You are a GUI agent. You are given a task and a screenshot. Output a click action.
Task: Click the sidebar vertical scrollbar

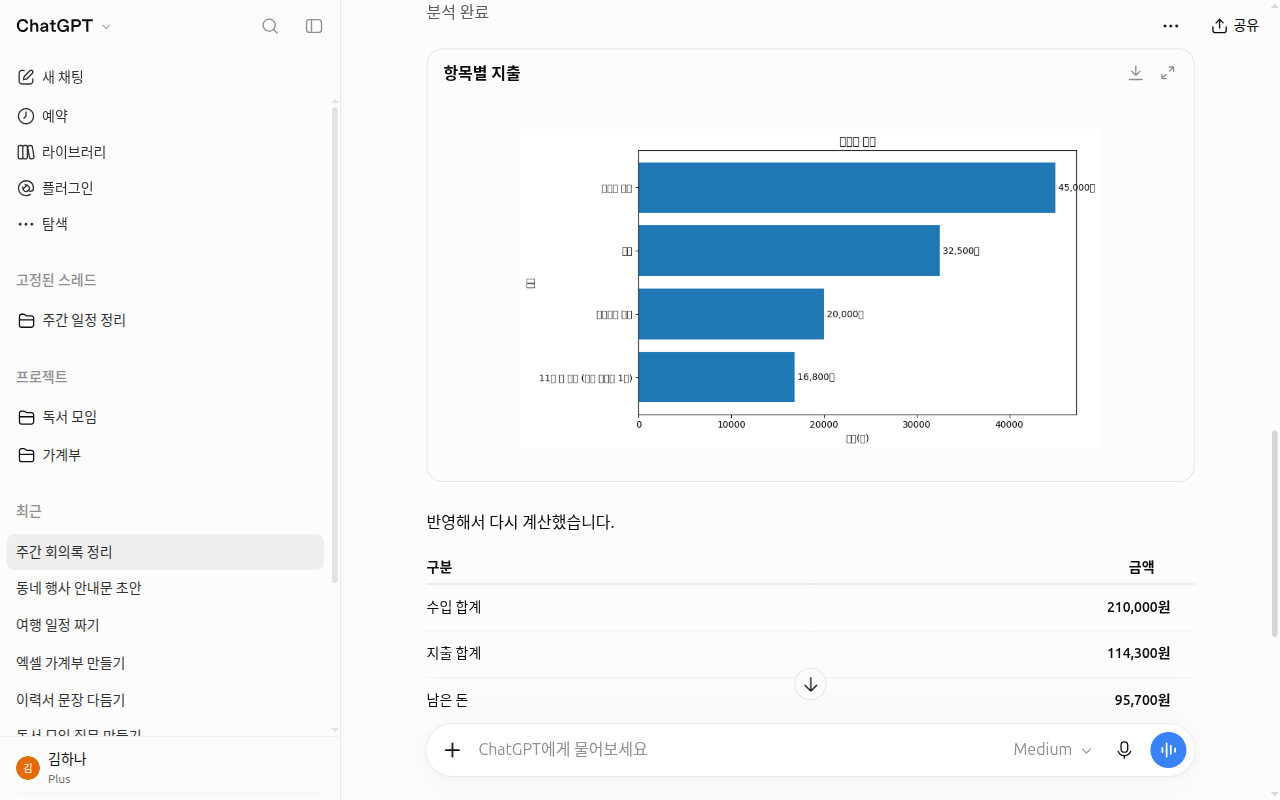[335, 345]
